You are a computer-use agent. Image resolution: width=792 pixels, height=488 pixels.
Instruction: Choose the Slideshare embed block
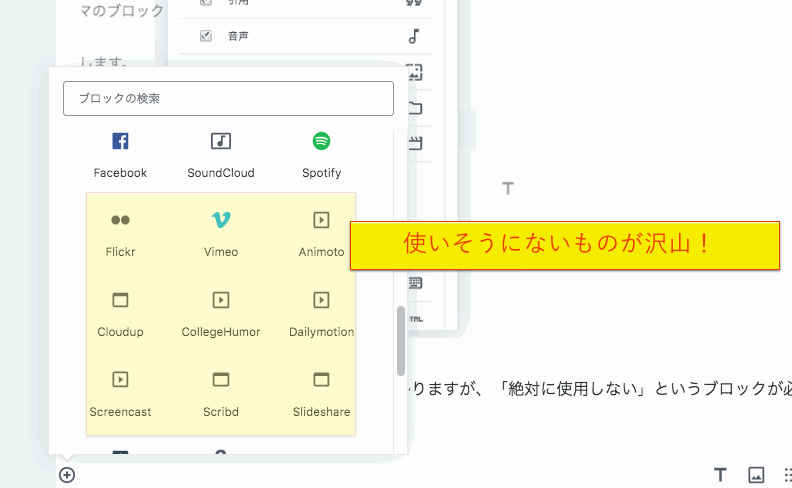(x=321, y=394)
